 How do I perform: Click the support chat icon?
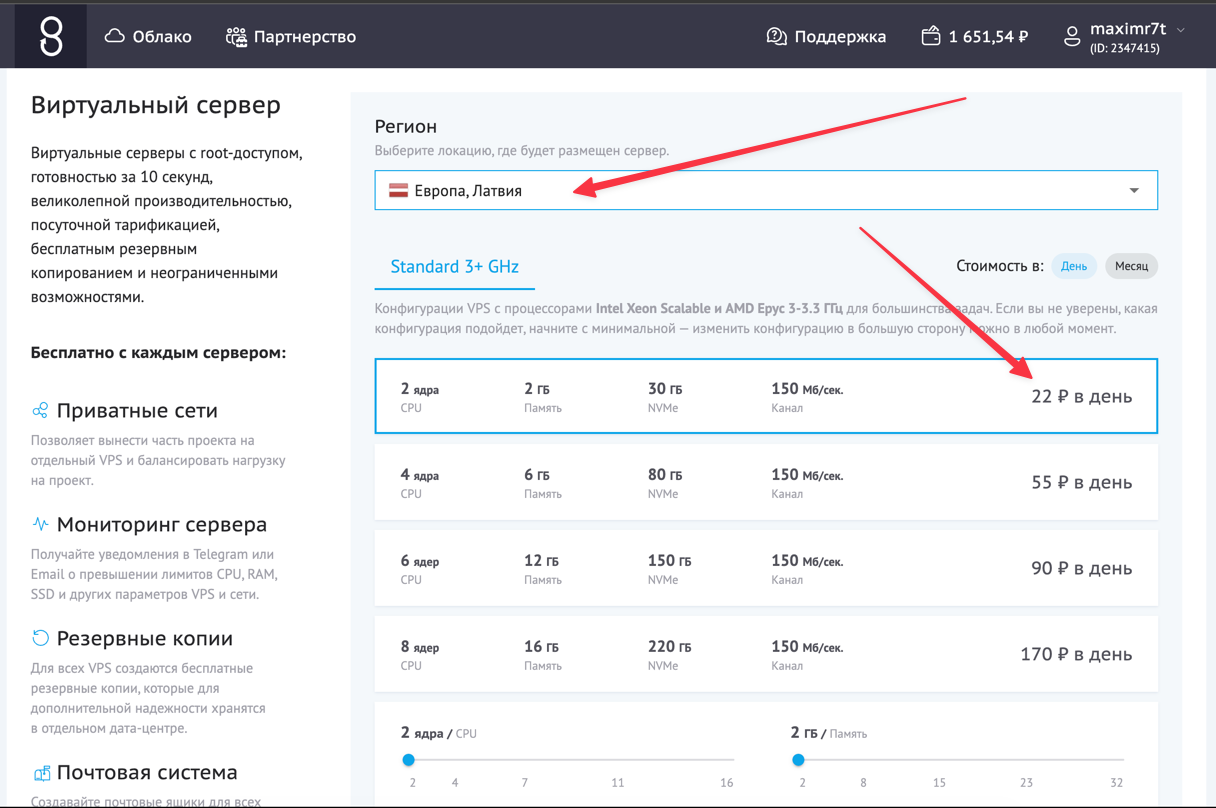click(776, 37)
